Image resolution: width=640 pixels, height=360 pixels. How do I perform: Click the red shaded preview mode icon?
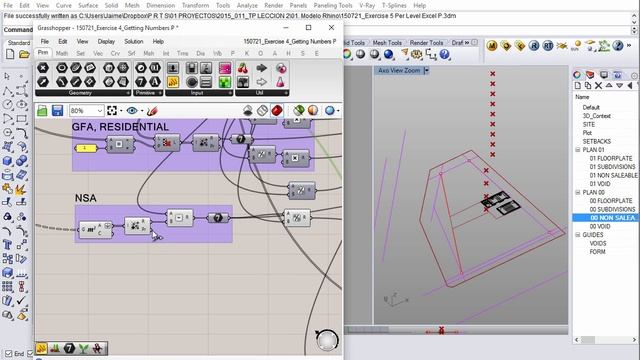[x=277, y=111]
